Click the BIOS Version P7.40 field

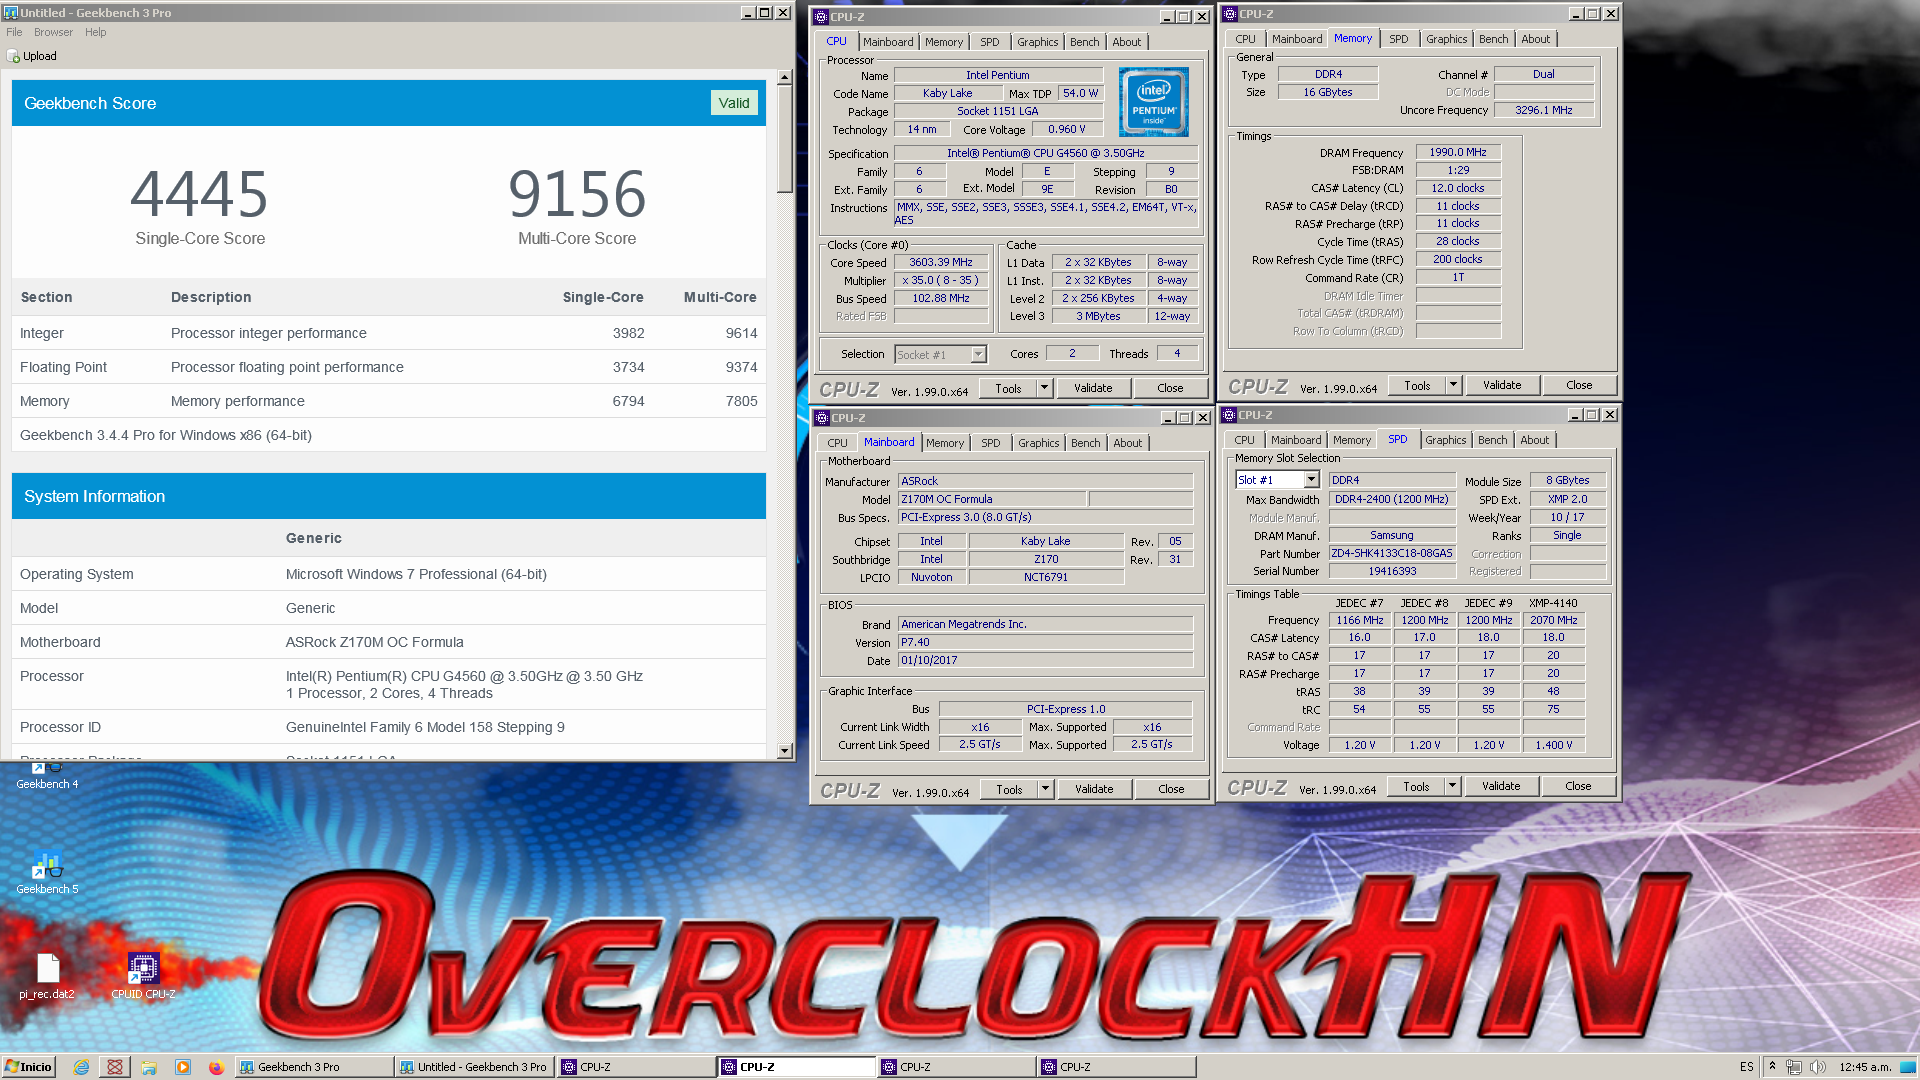click(1045, 642)
